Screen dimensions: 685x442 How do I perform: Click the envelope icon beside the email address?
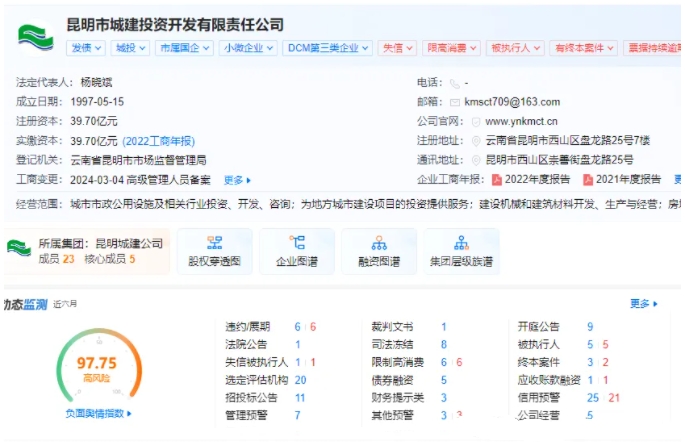click(455, 103)
